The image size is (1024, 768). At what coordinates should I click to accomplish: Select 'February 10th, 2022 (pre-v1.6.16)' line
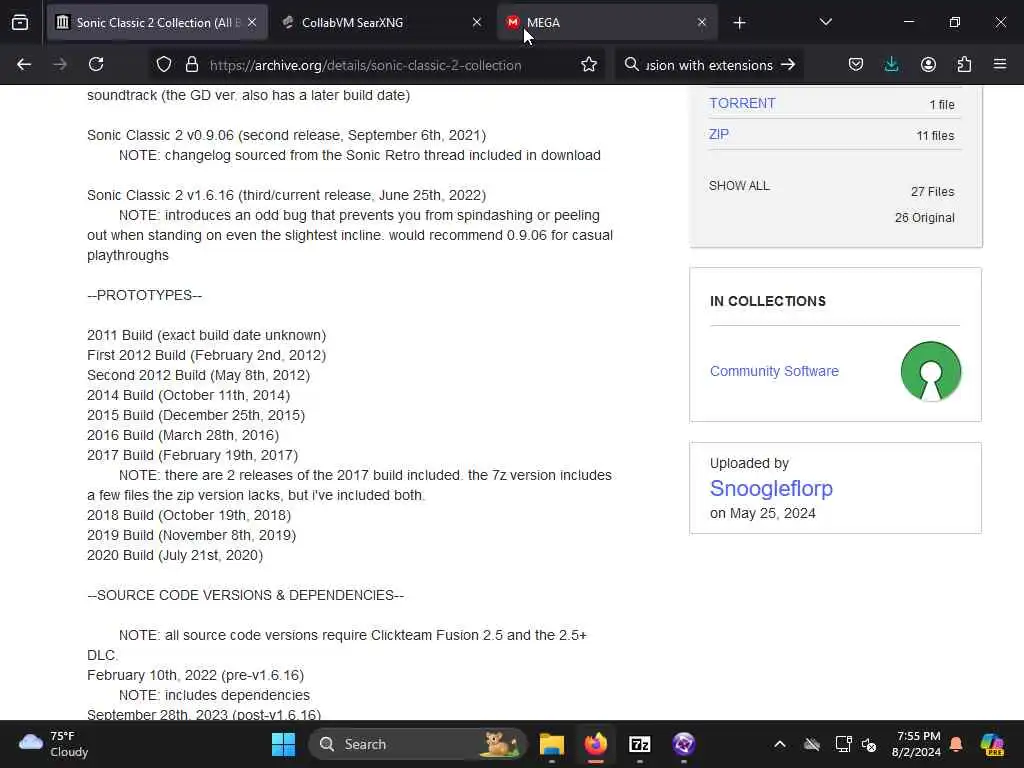click(x=195, y=675)
